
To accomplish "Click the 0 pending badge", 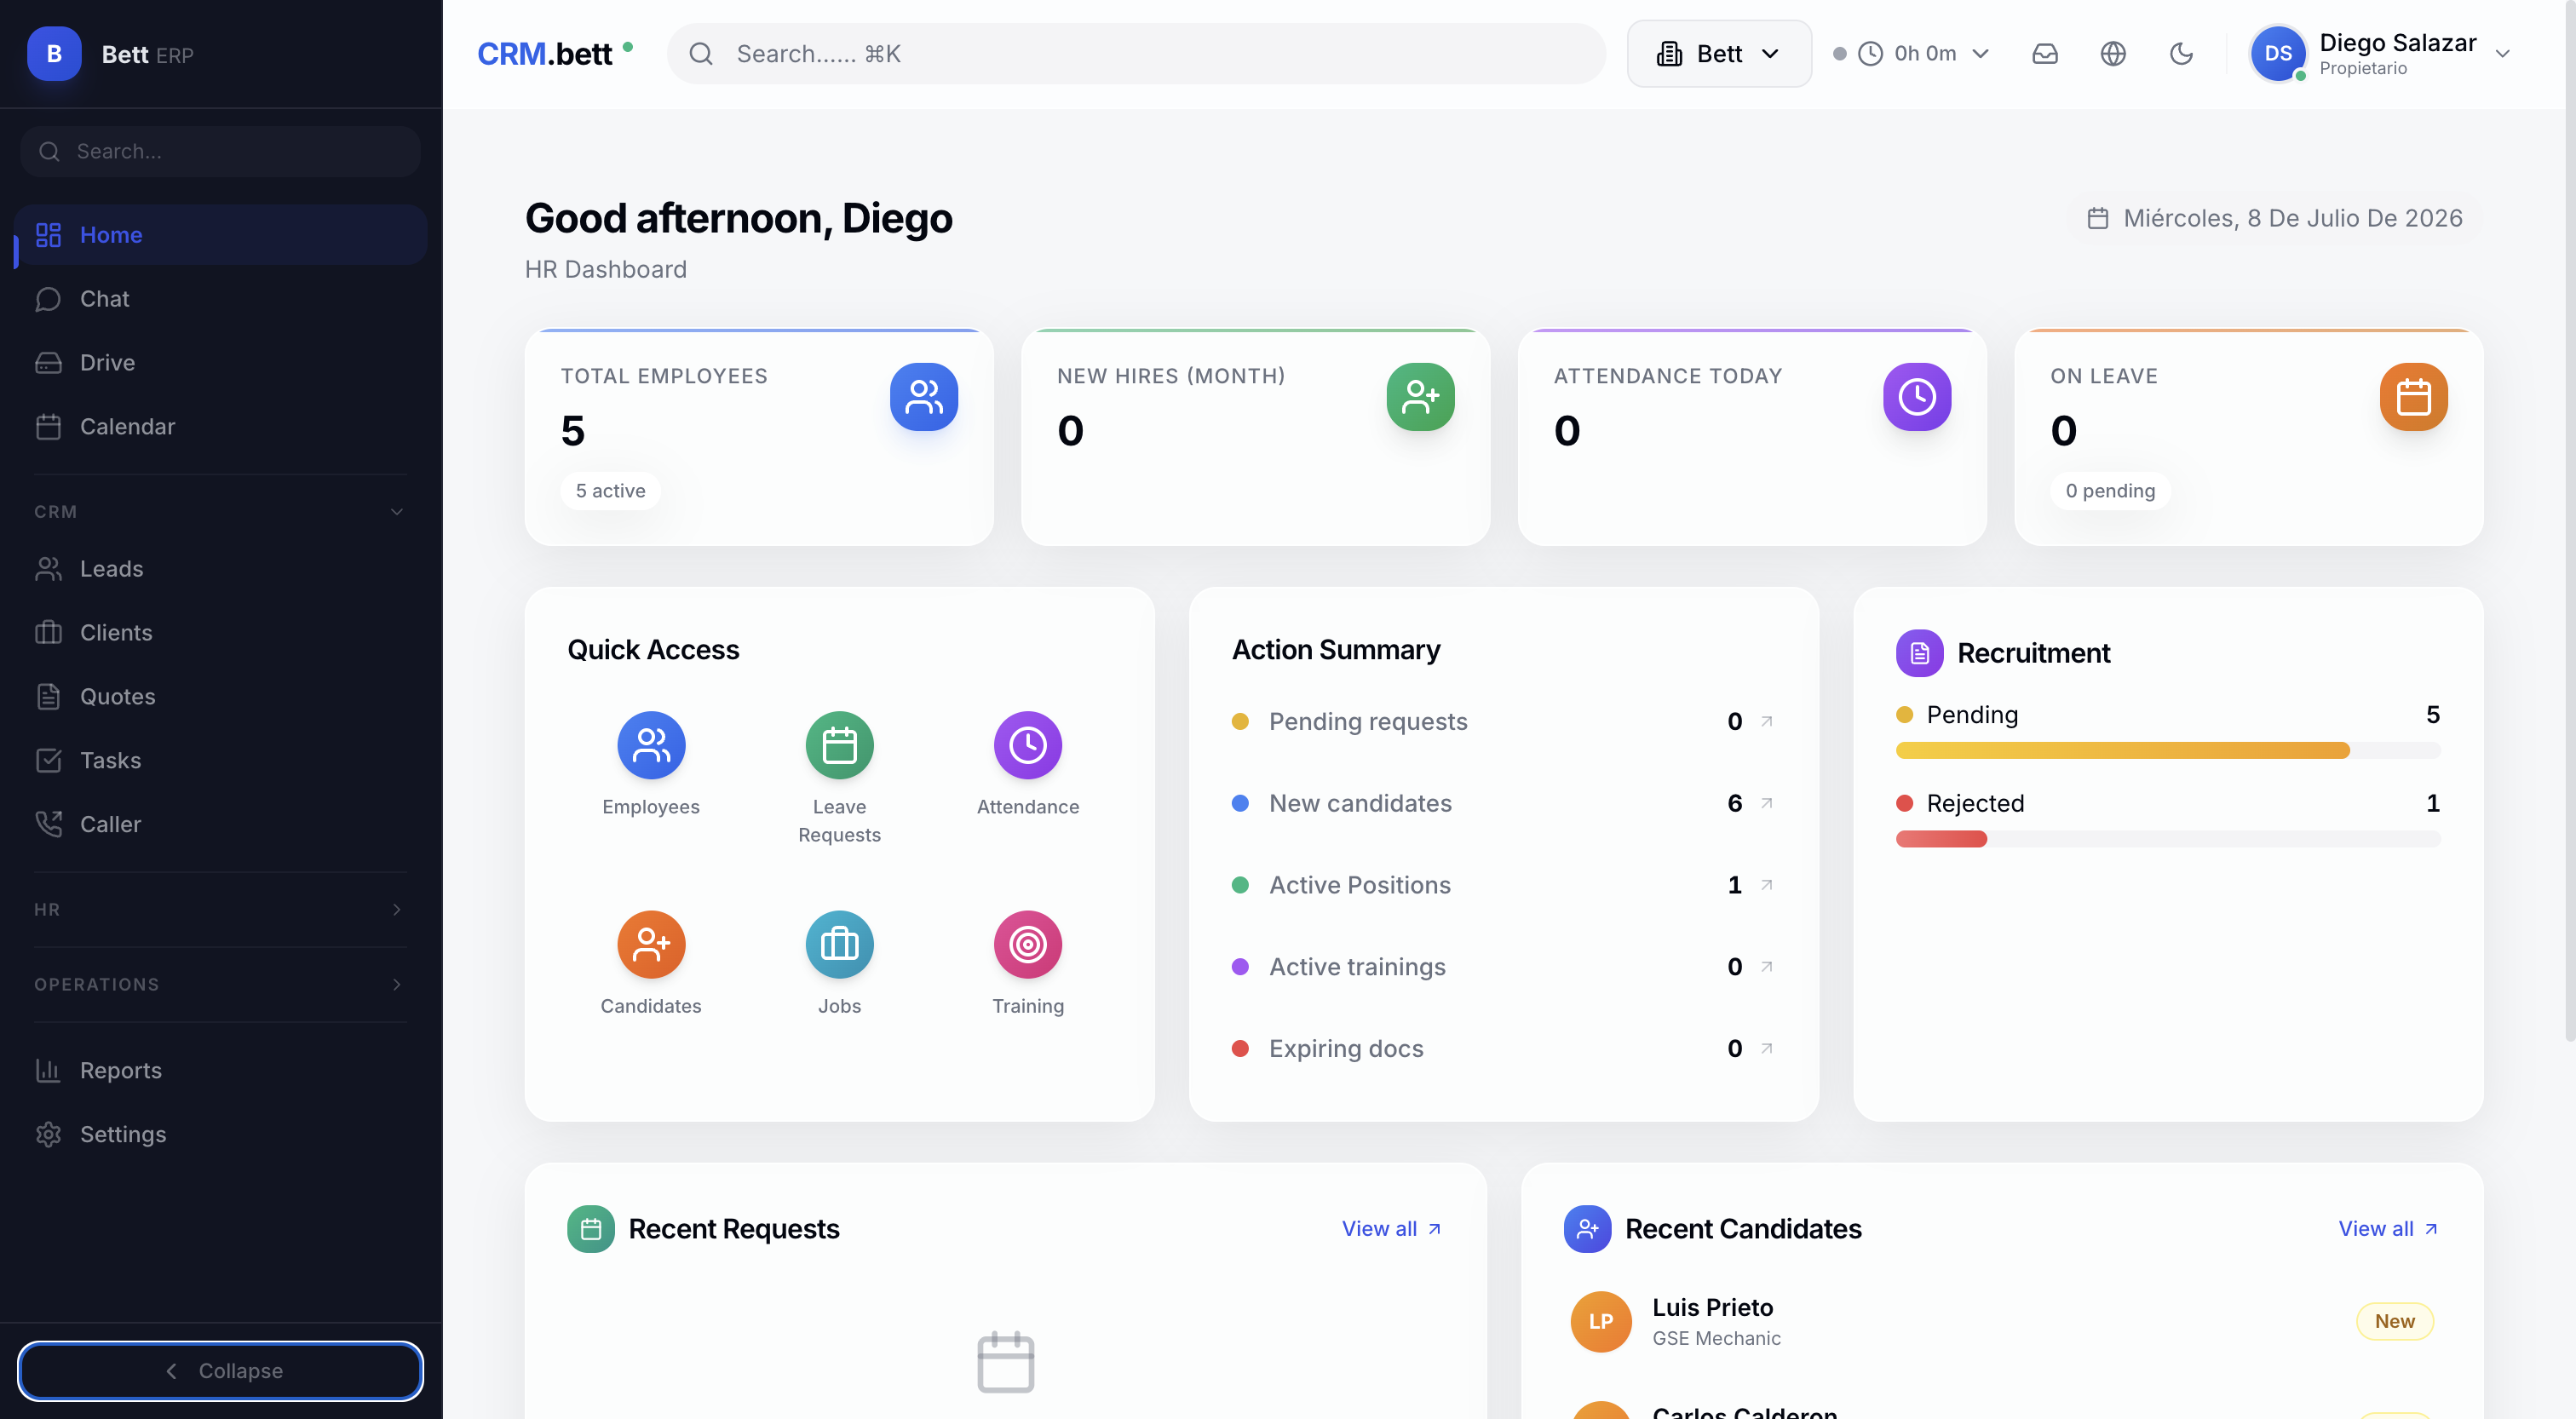I will (2110, 491).
